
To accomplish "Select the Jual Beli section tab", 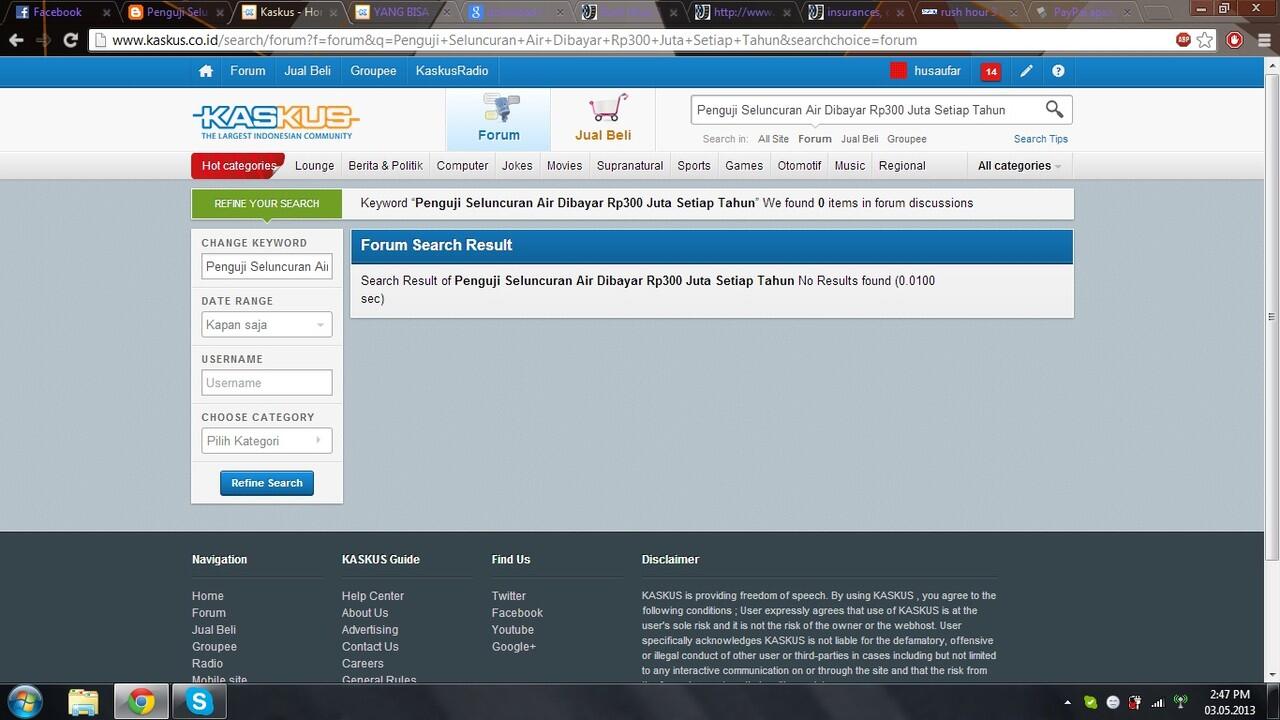I will click(603, 119).
